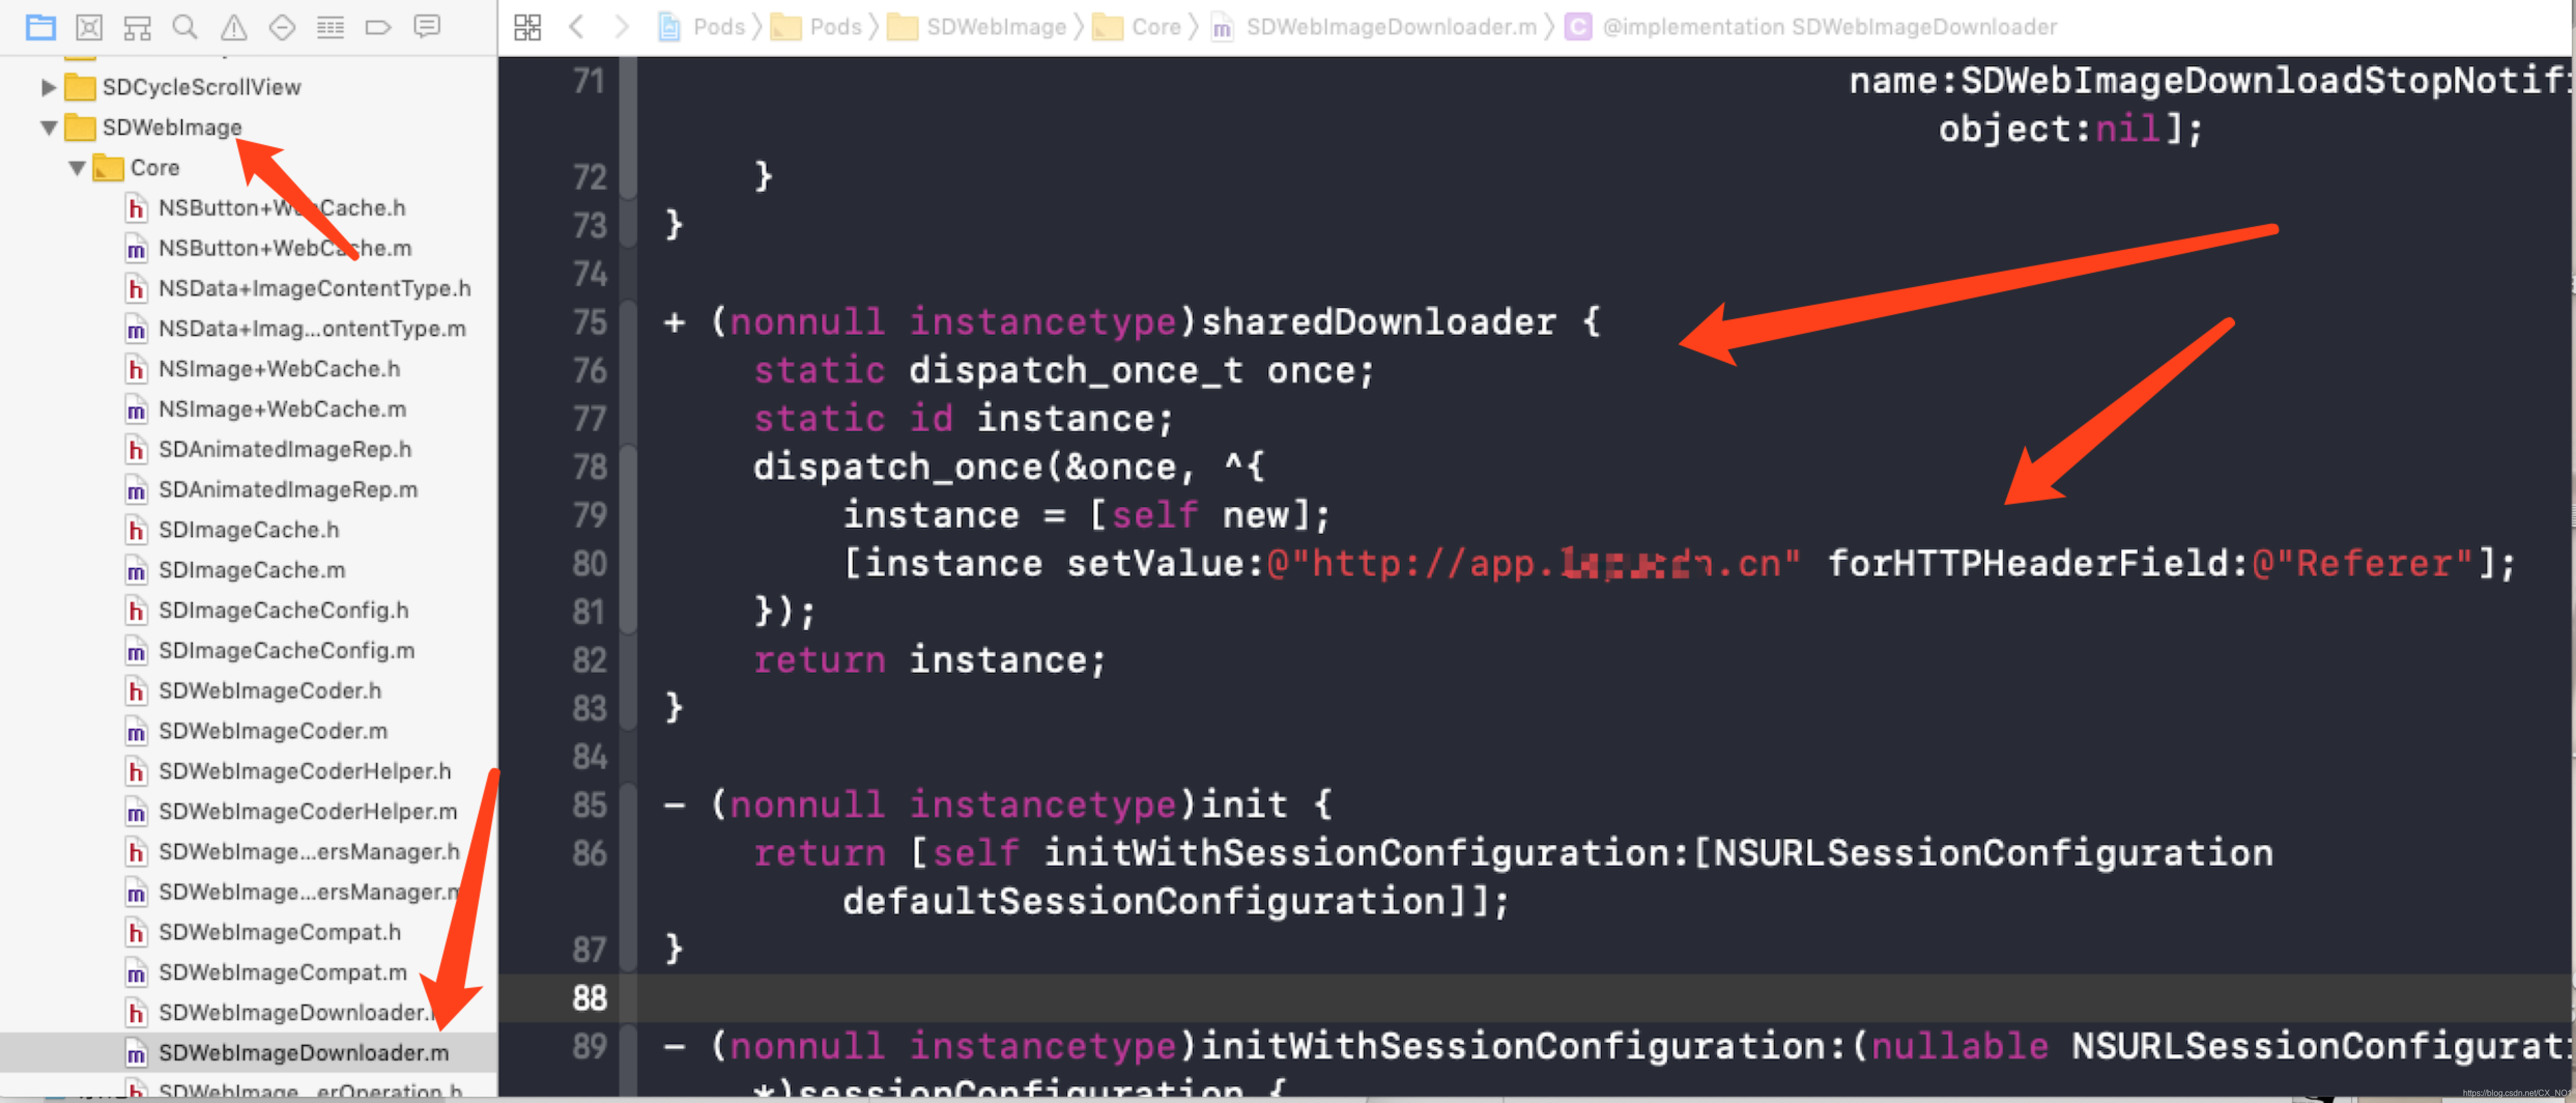The width and height of the screenshot is (2576, 1103).
Task: Open the Find navigator magnifier icon
Action: pos(185,27)
